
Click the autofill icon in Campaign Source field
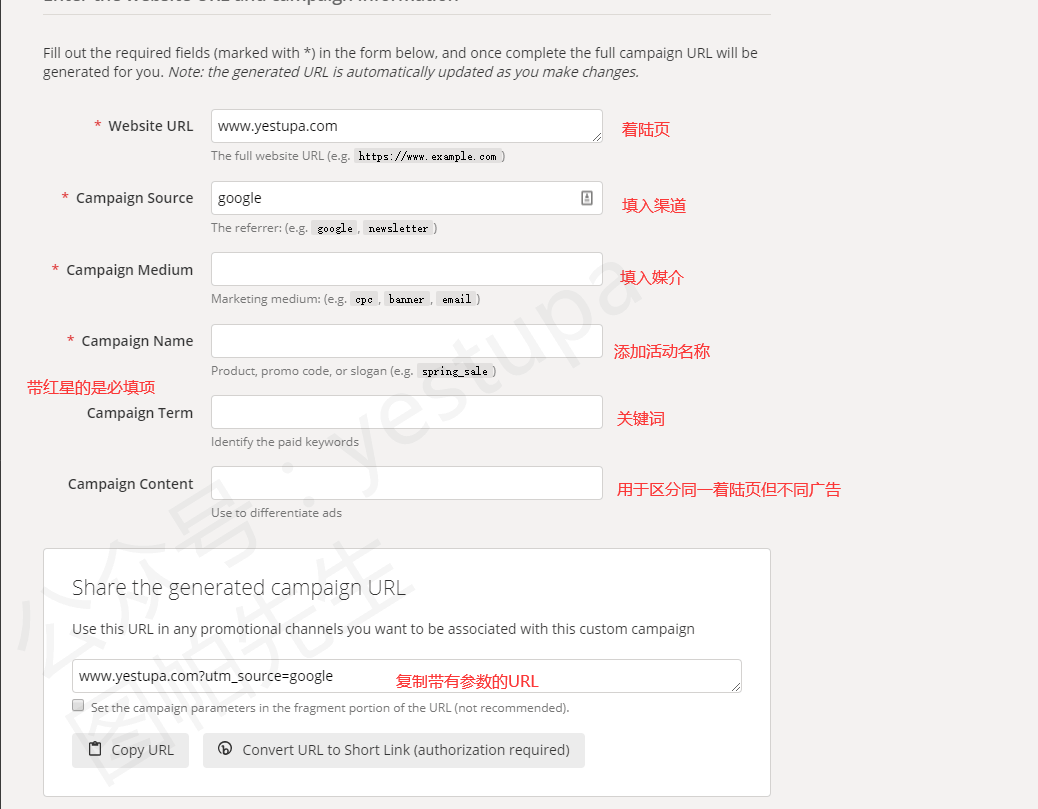pos(587,198)
